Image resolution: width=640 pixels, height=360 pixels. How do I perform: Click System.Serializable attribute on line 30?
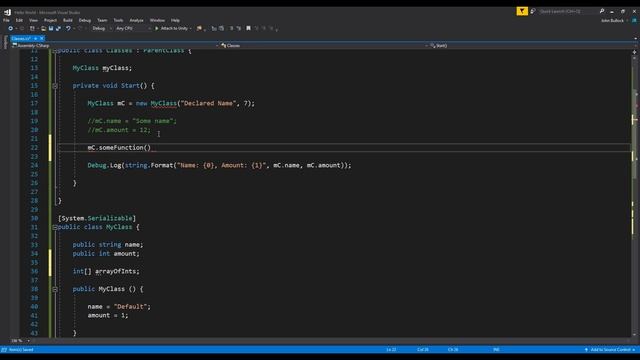(97, 218)
